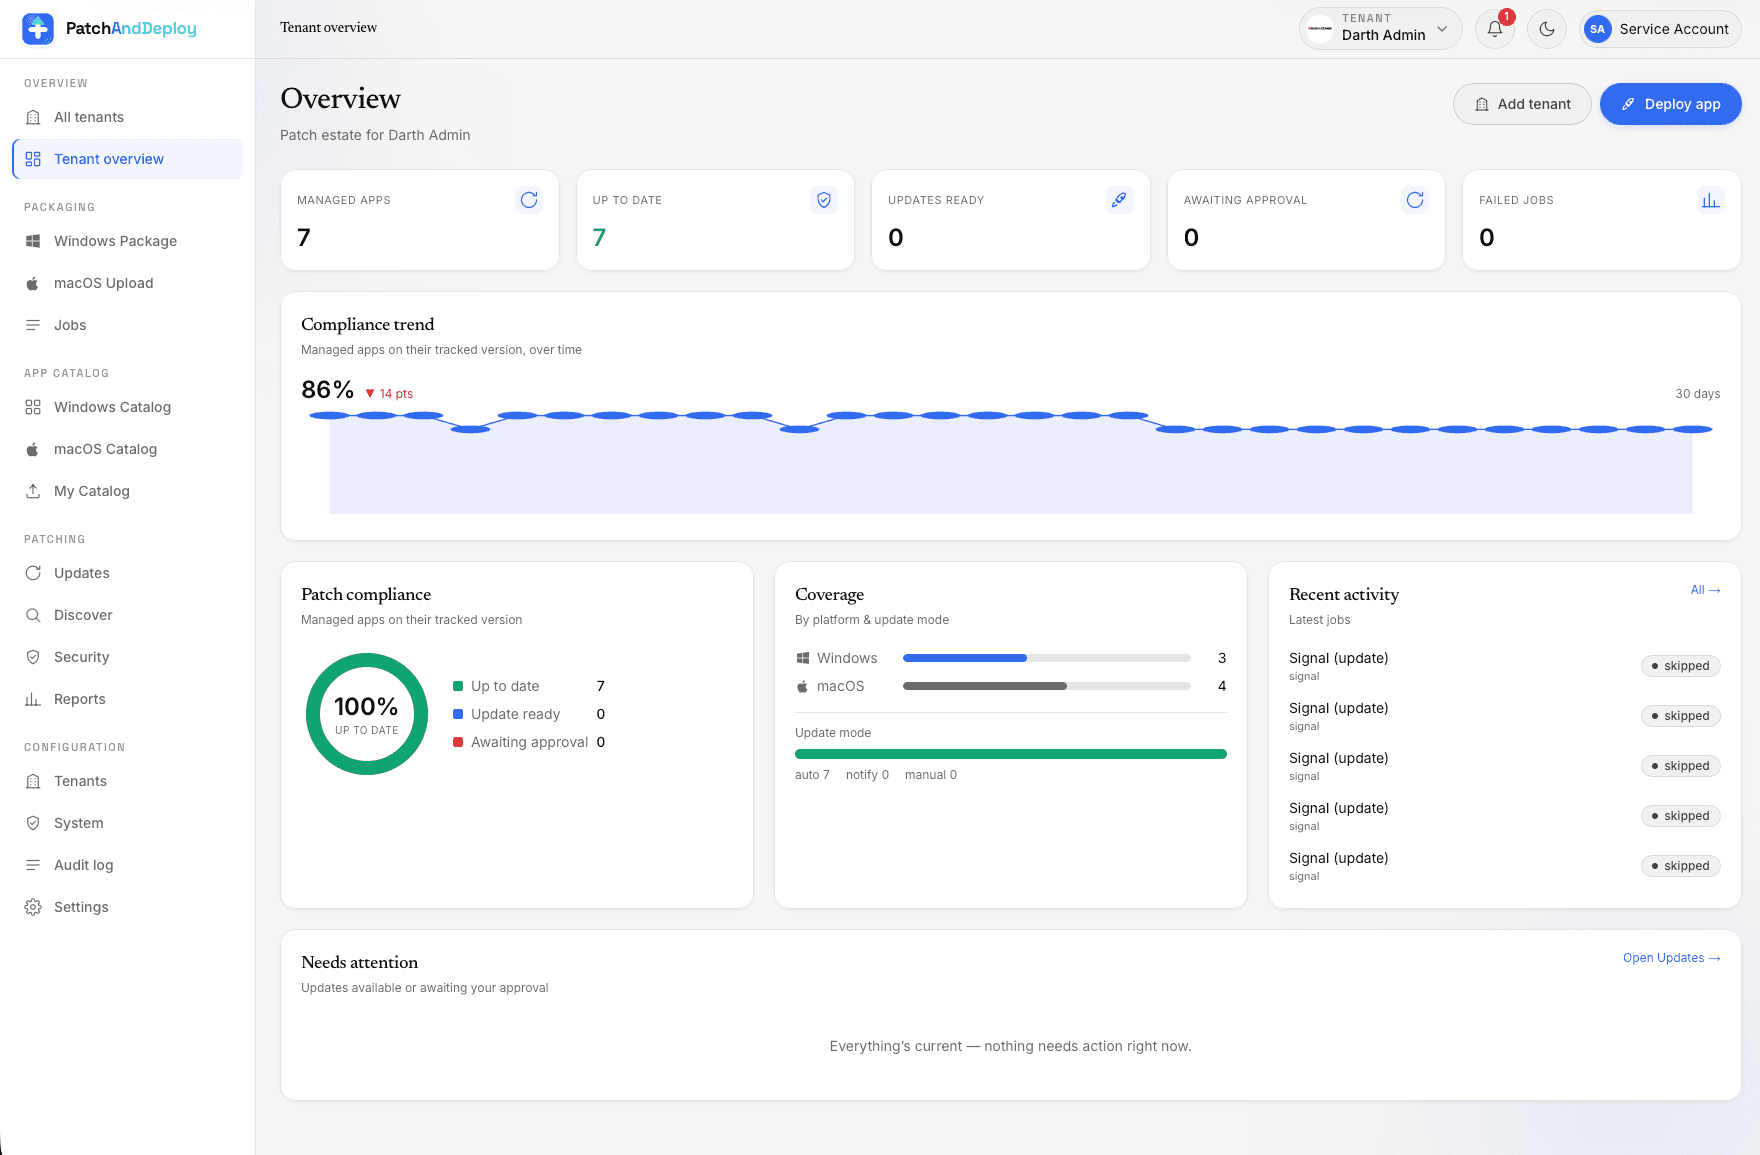This screenshot has width=1760, height=1155.
Task: Click the last Signal (update) skipped badge
Action: [1681, 866]
